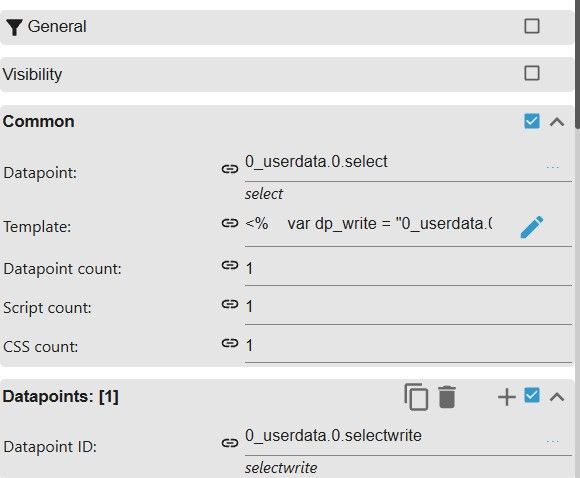580x478 pixels.
Task: Click the link icon beside Datapoint ID
Action: click(x=230, y=443)
